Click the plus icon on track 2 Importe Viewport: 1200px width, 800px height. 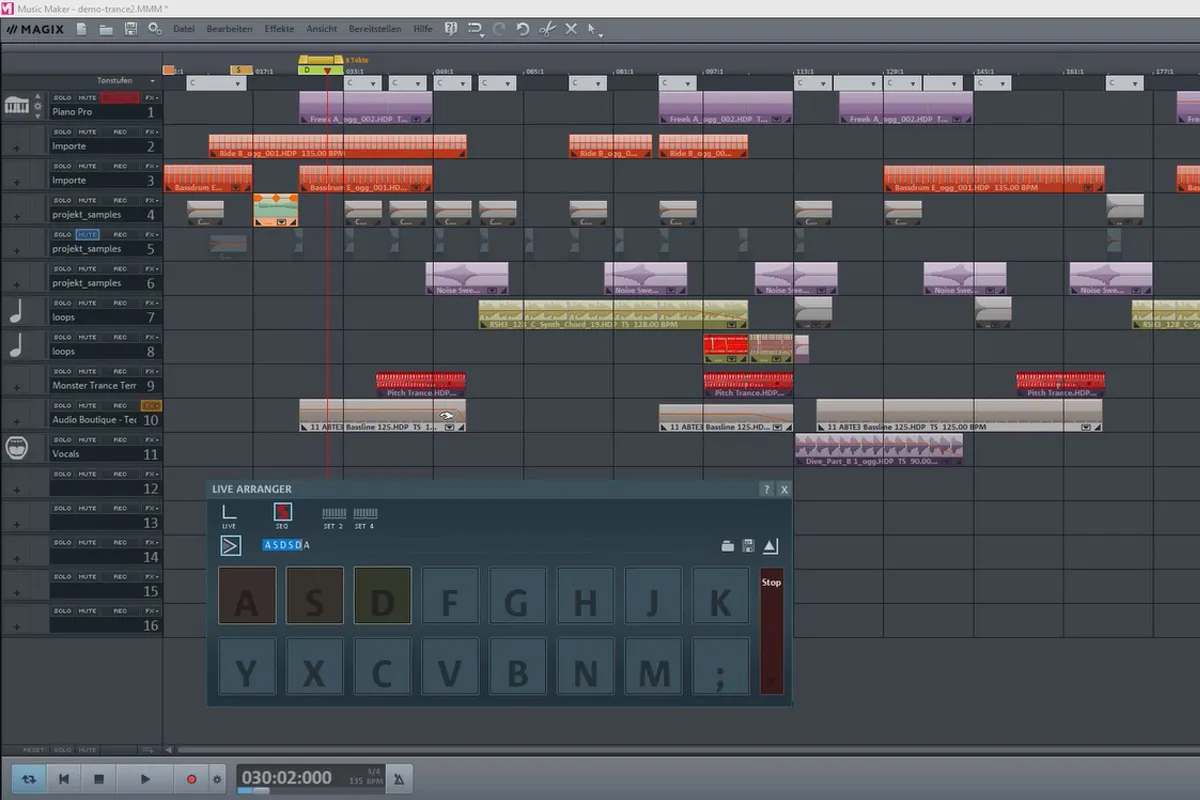click(16, 148)
